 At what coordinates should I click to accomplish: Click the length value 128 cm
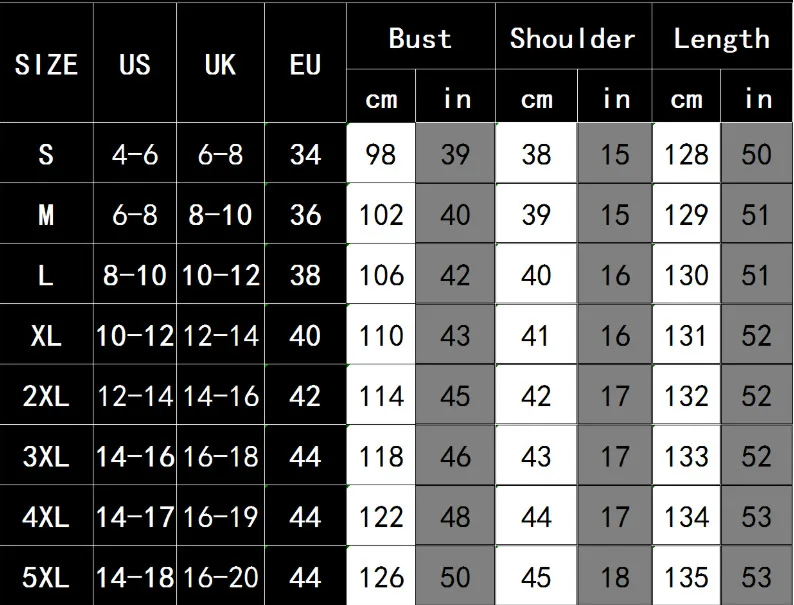[x=686, y=154]
